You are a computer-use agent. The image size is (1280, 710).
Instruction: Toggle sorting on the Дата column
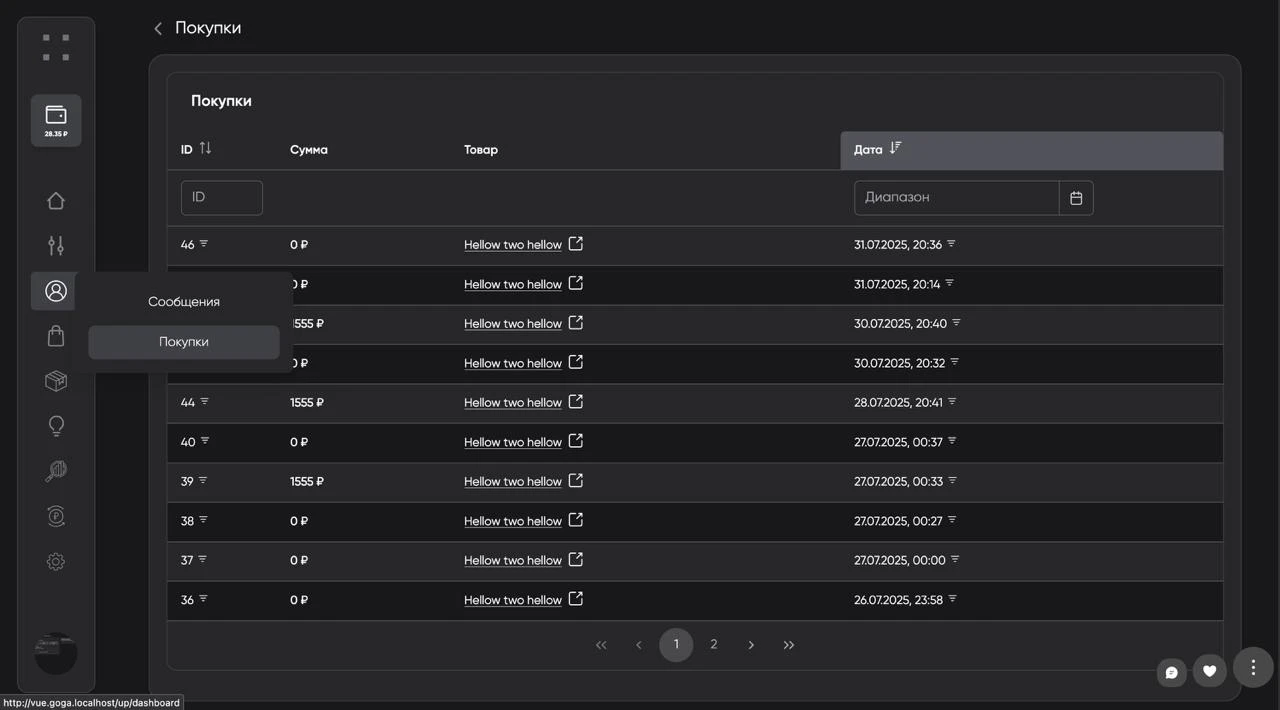click(895, 149)
